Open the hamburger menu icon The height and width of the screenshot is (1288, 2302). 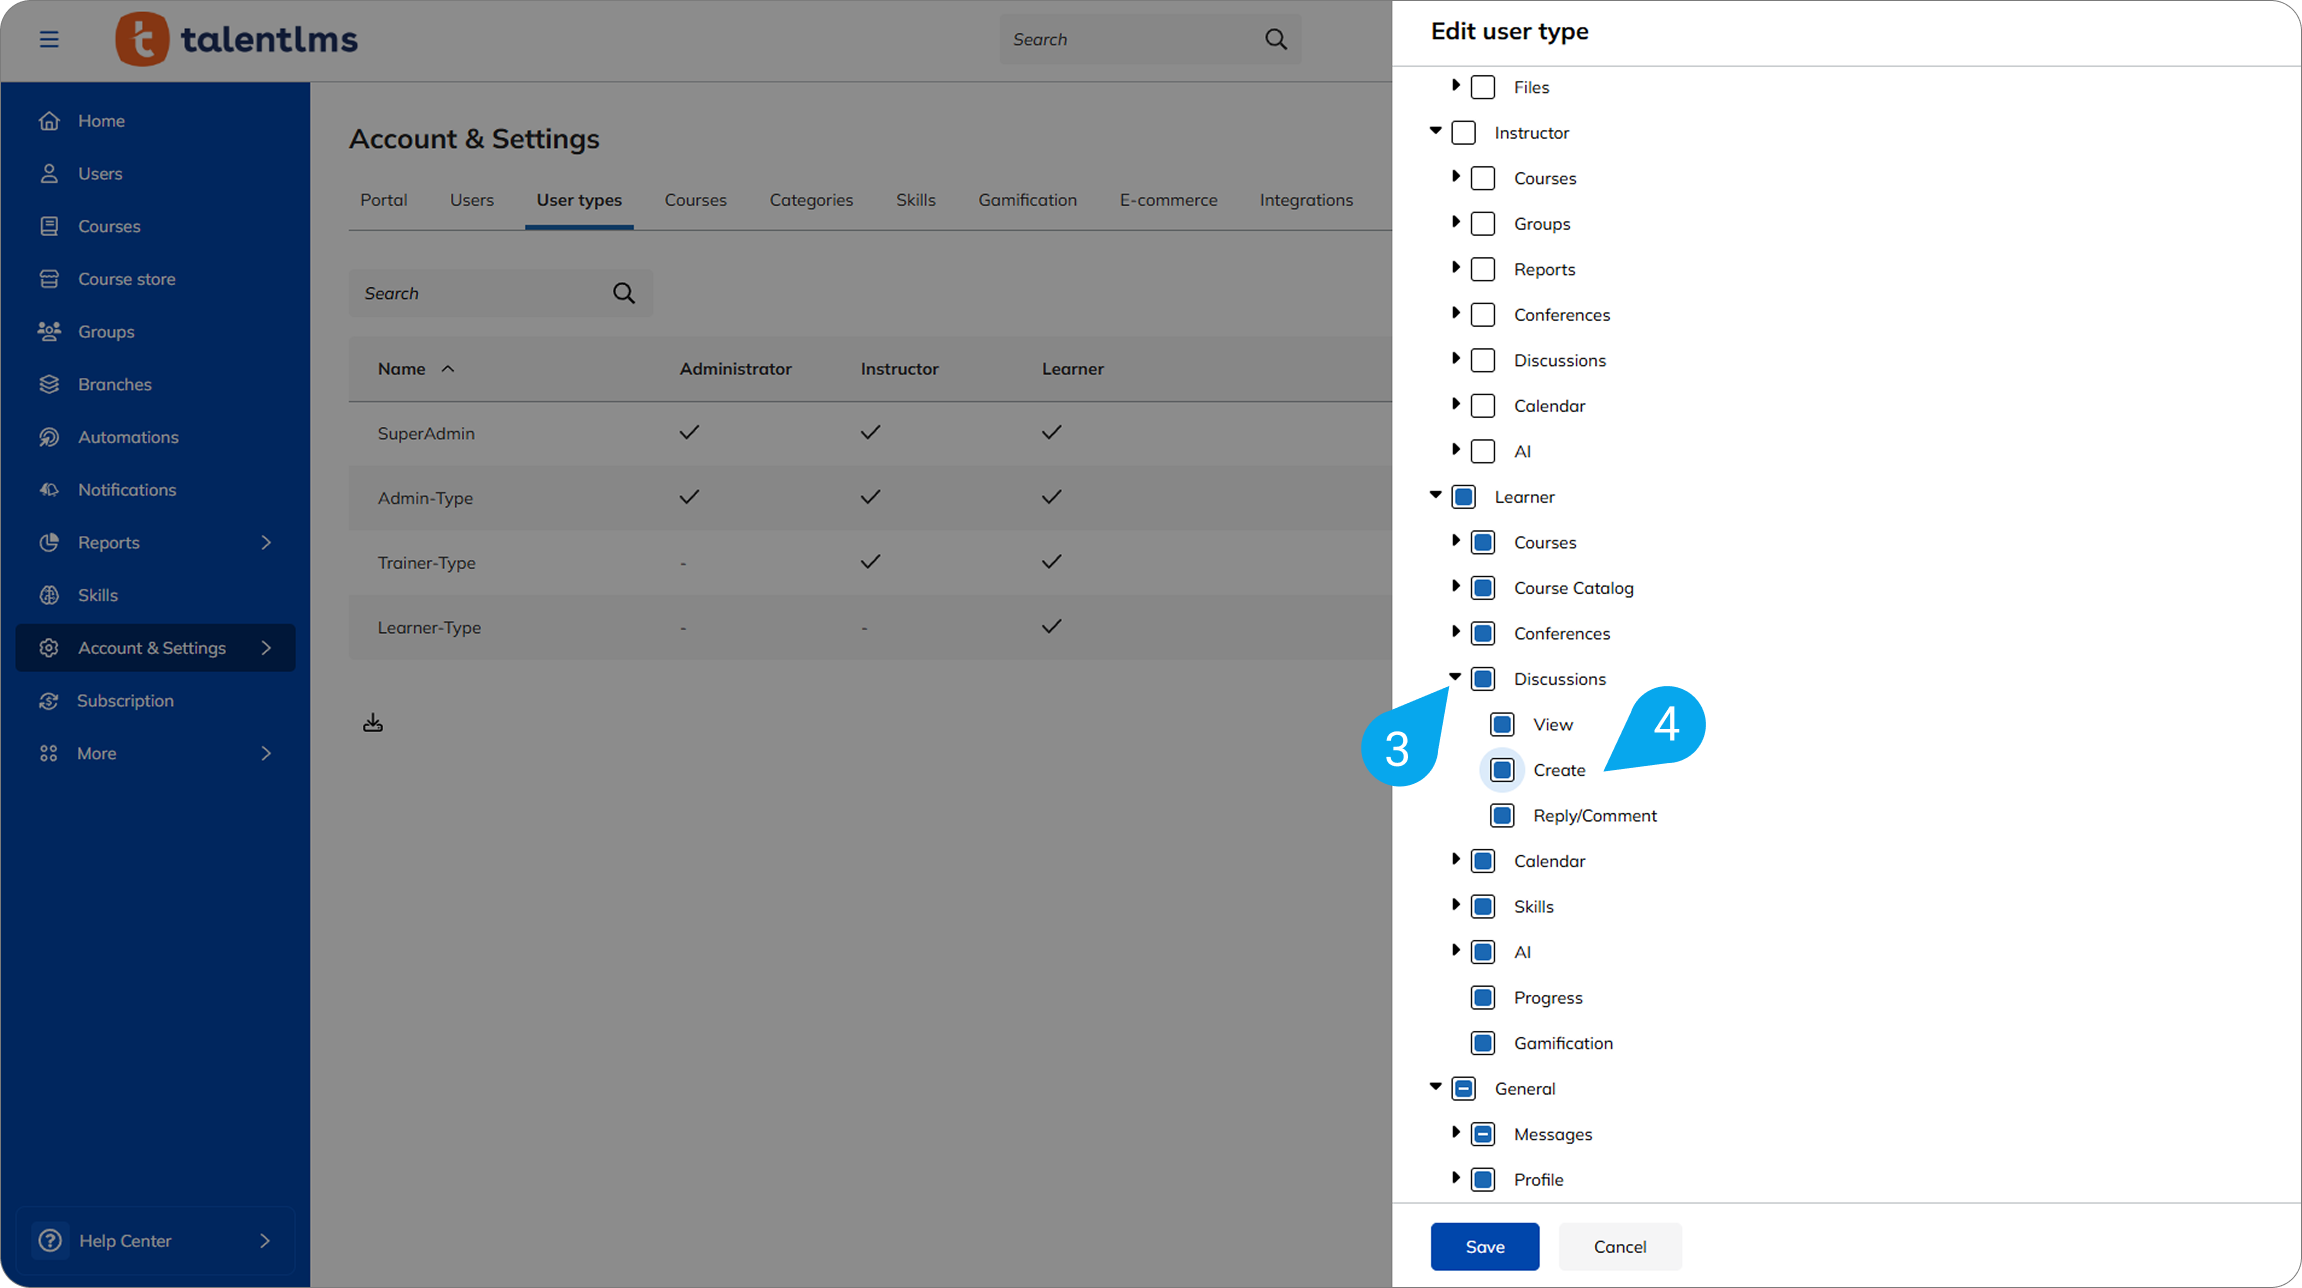coord(49,39)
